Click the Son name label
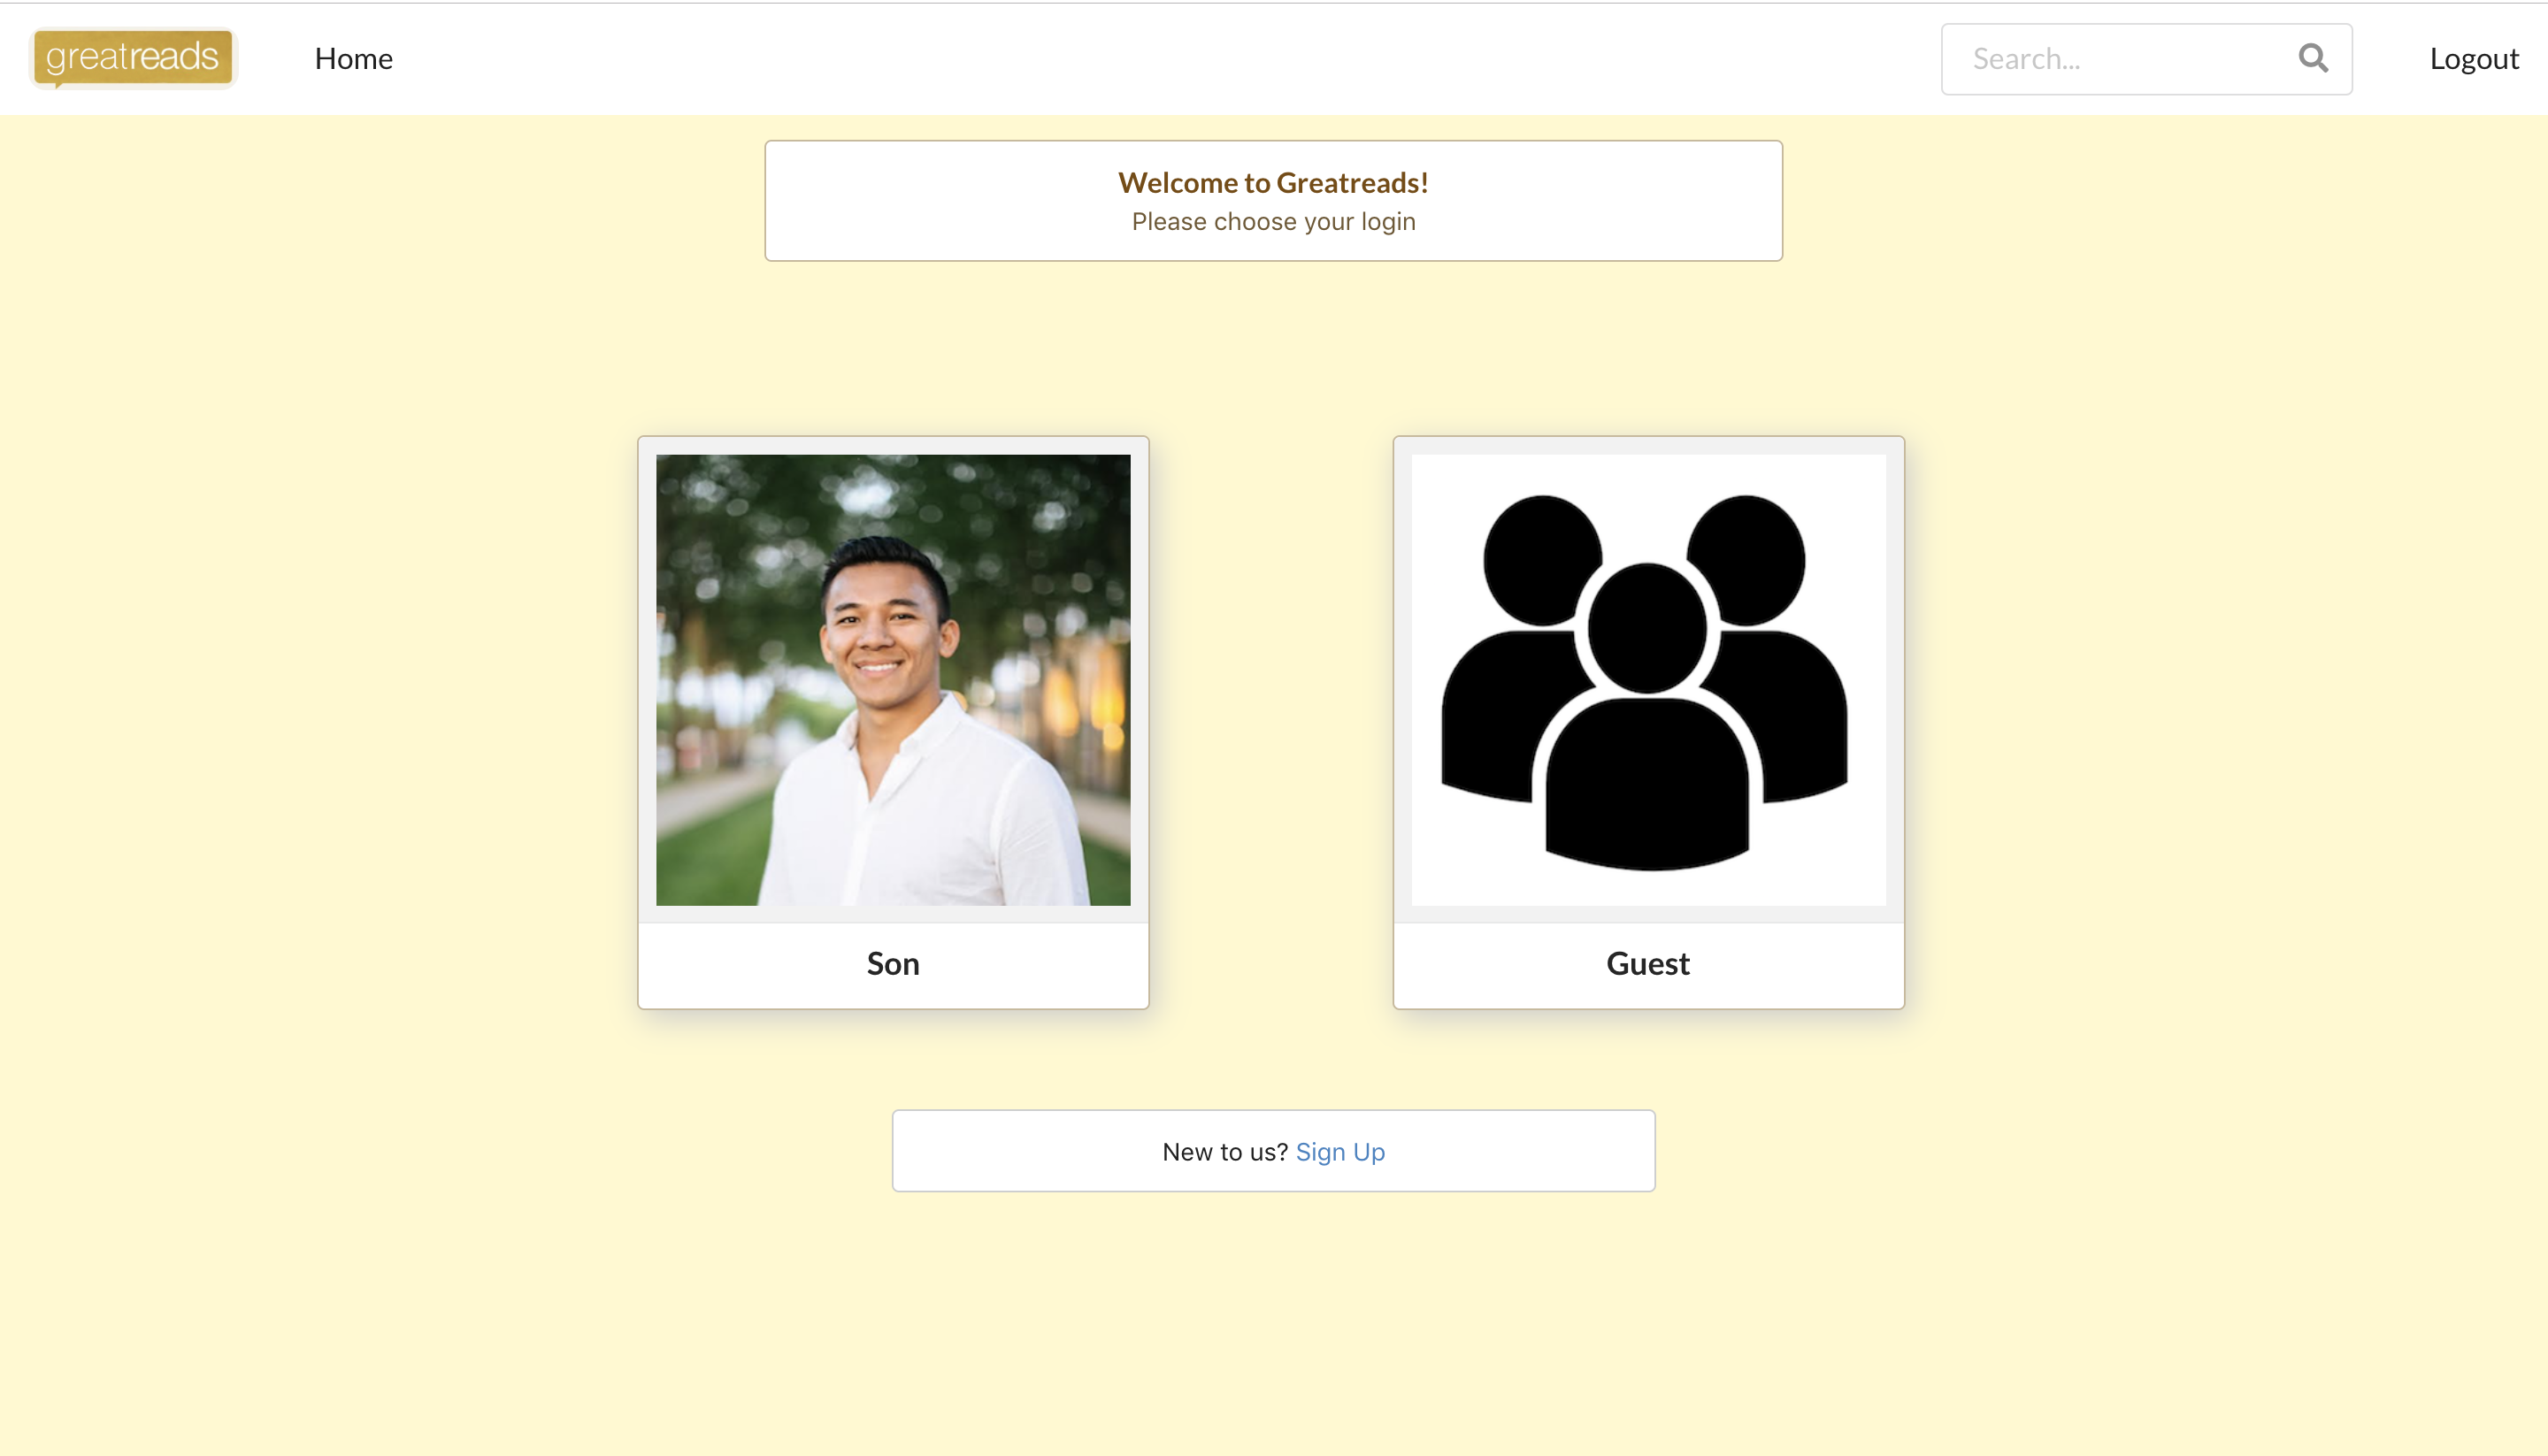2548x1456 pixels. click(x=893, y=963)
